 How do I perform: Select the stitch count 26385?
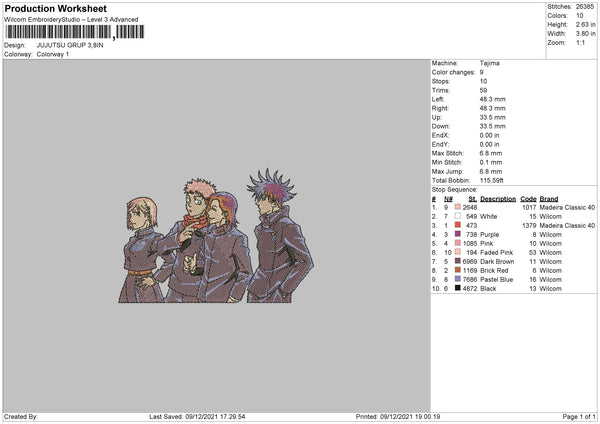click(585, 7)
